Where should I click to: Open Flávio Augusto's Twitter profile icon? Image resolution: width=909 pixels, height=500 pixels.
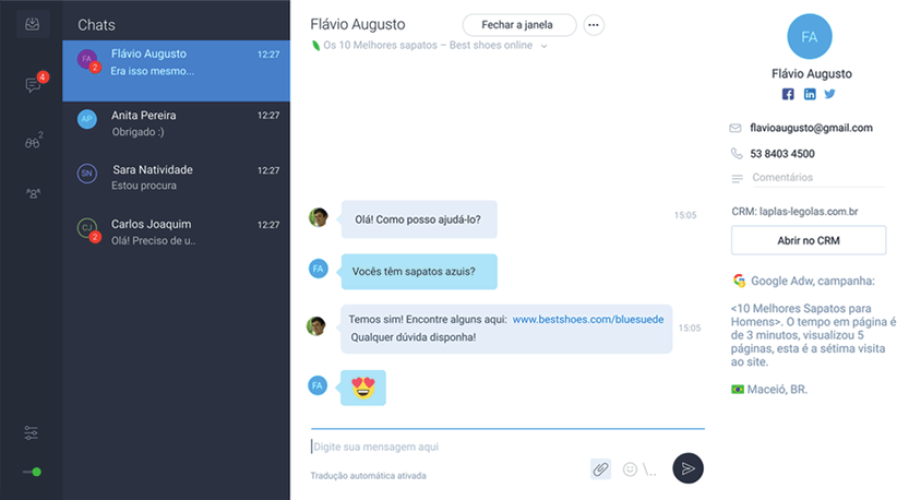point(830,93)
